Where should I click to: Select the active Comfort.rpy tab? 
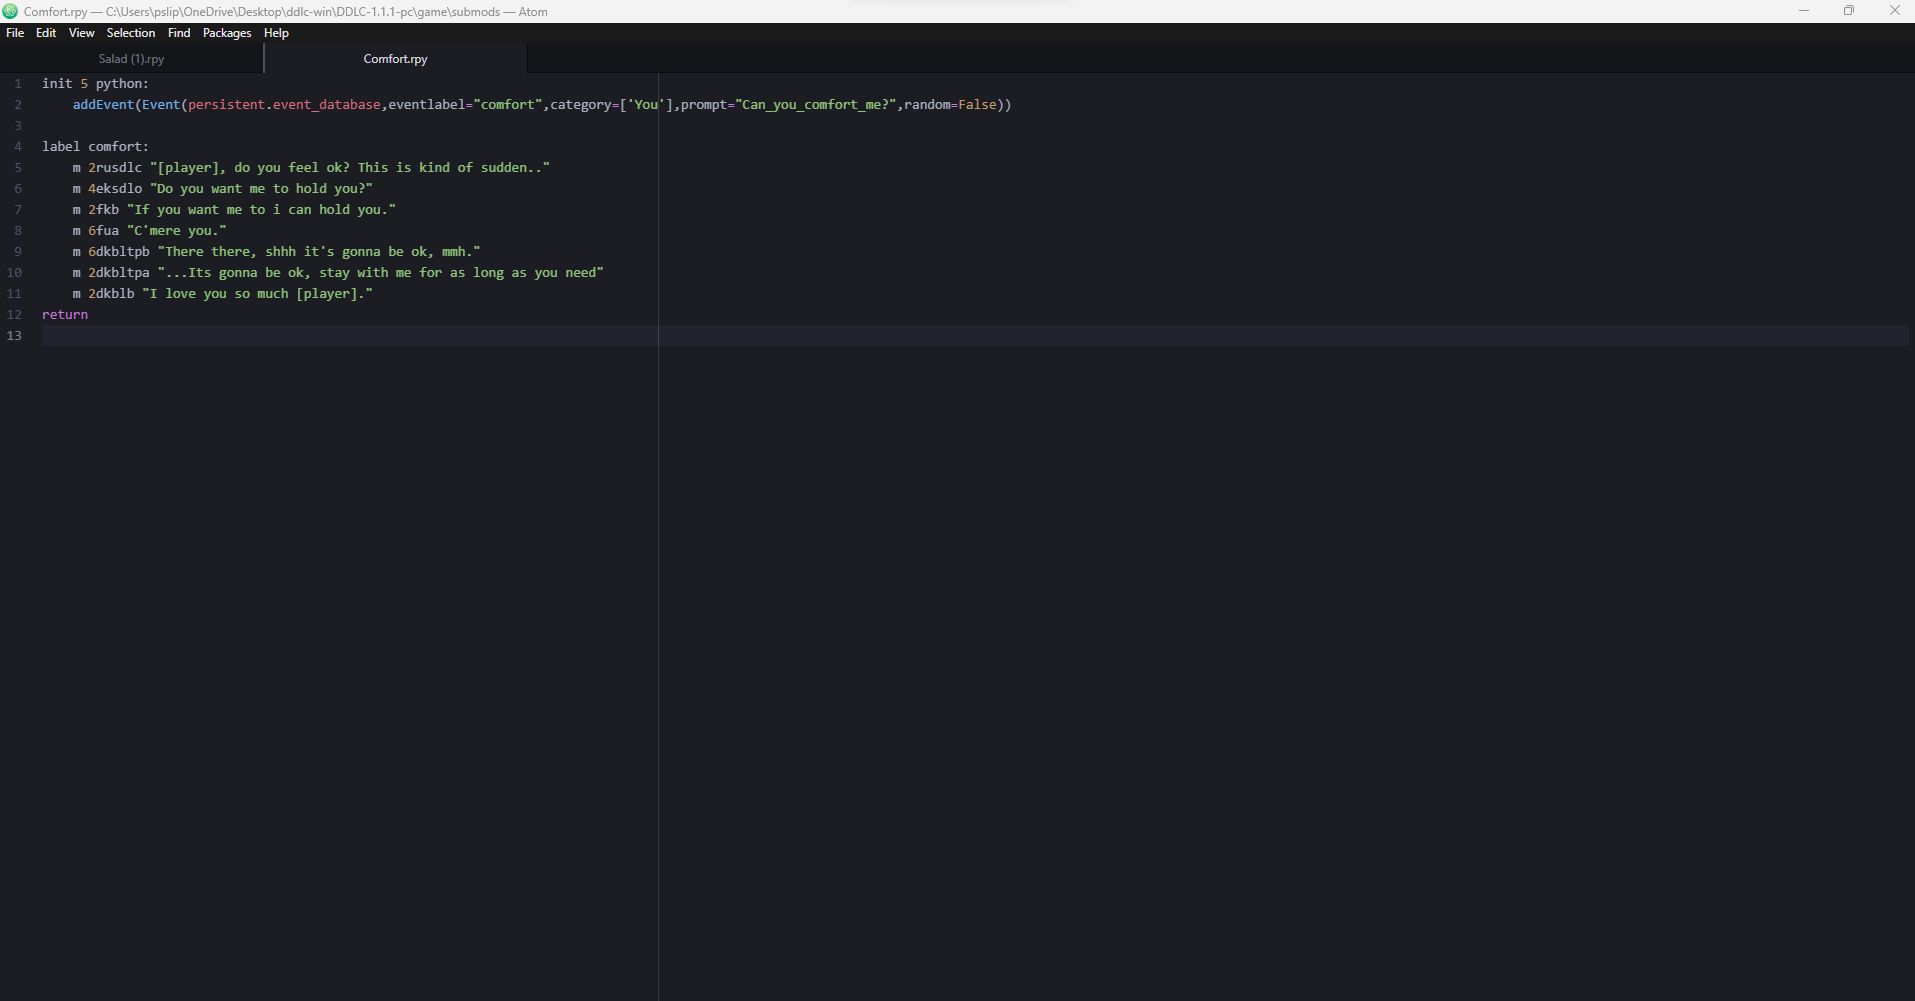click(394, 59)
